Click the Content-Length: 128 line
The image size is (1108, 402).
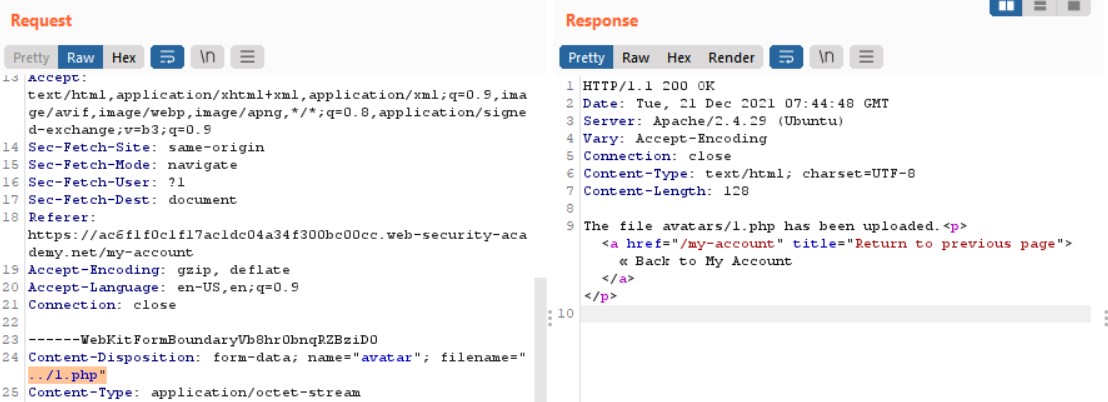[666, 191]
